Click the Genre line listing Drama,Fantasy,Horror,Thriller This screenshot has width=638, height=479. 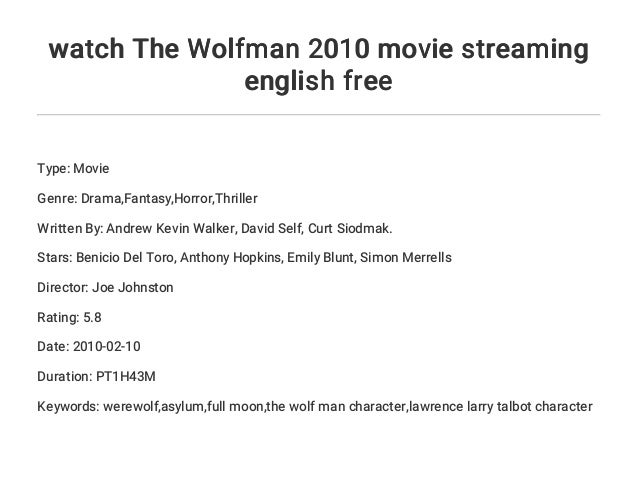point(147,199)
